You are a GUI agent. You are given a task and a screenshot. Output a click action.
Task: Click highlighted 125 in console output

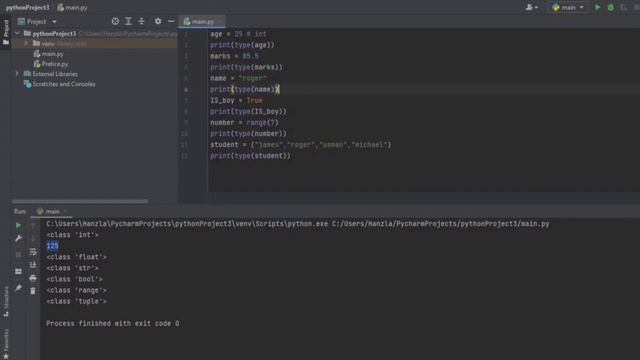[52, 246]
